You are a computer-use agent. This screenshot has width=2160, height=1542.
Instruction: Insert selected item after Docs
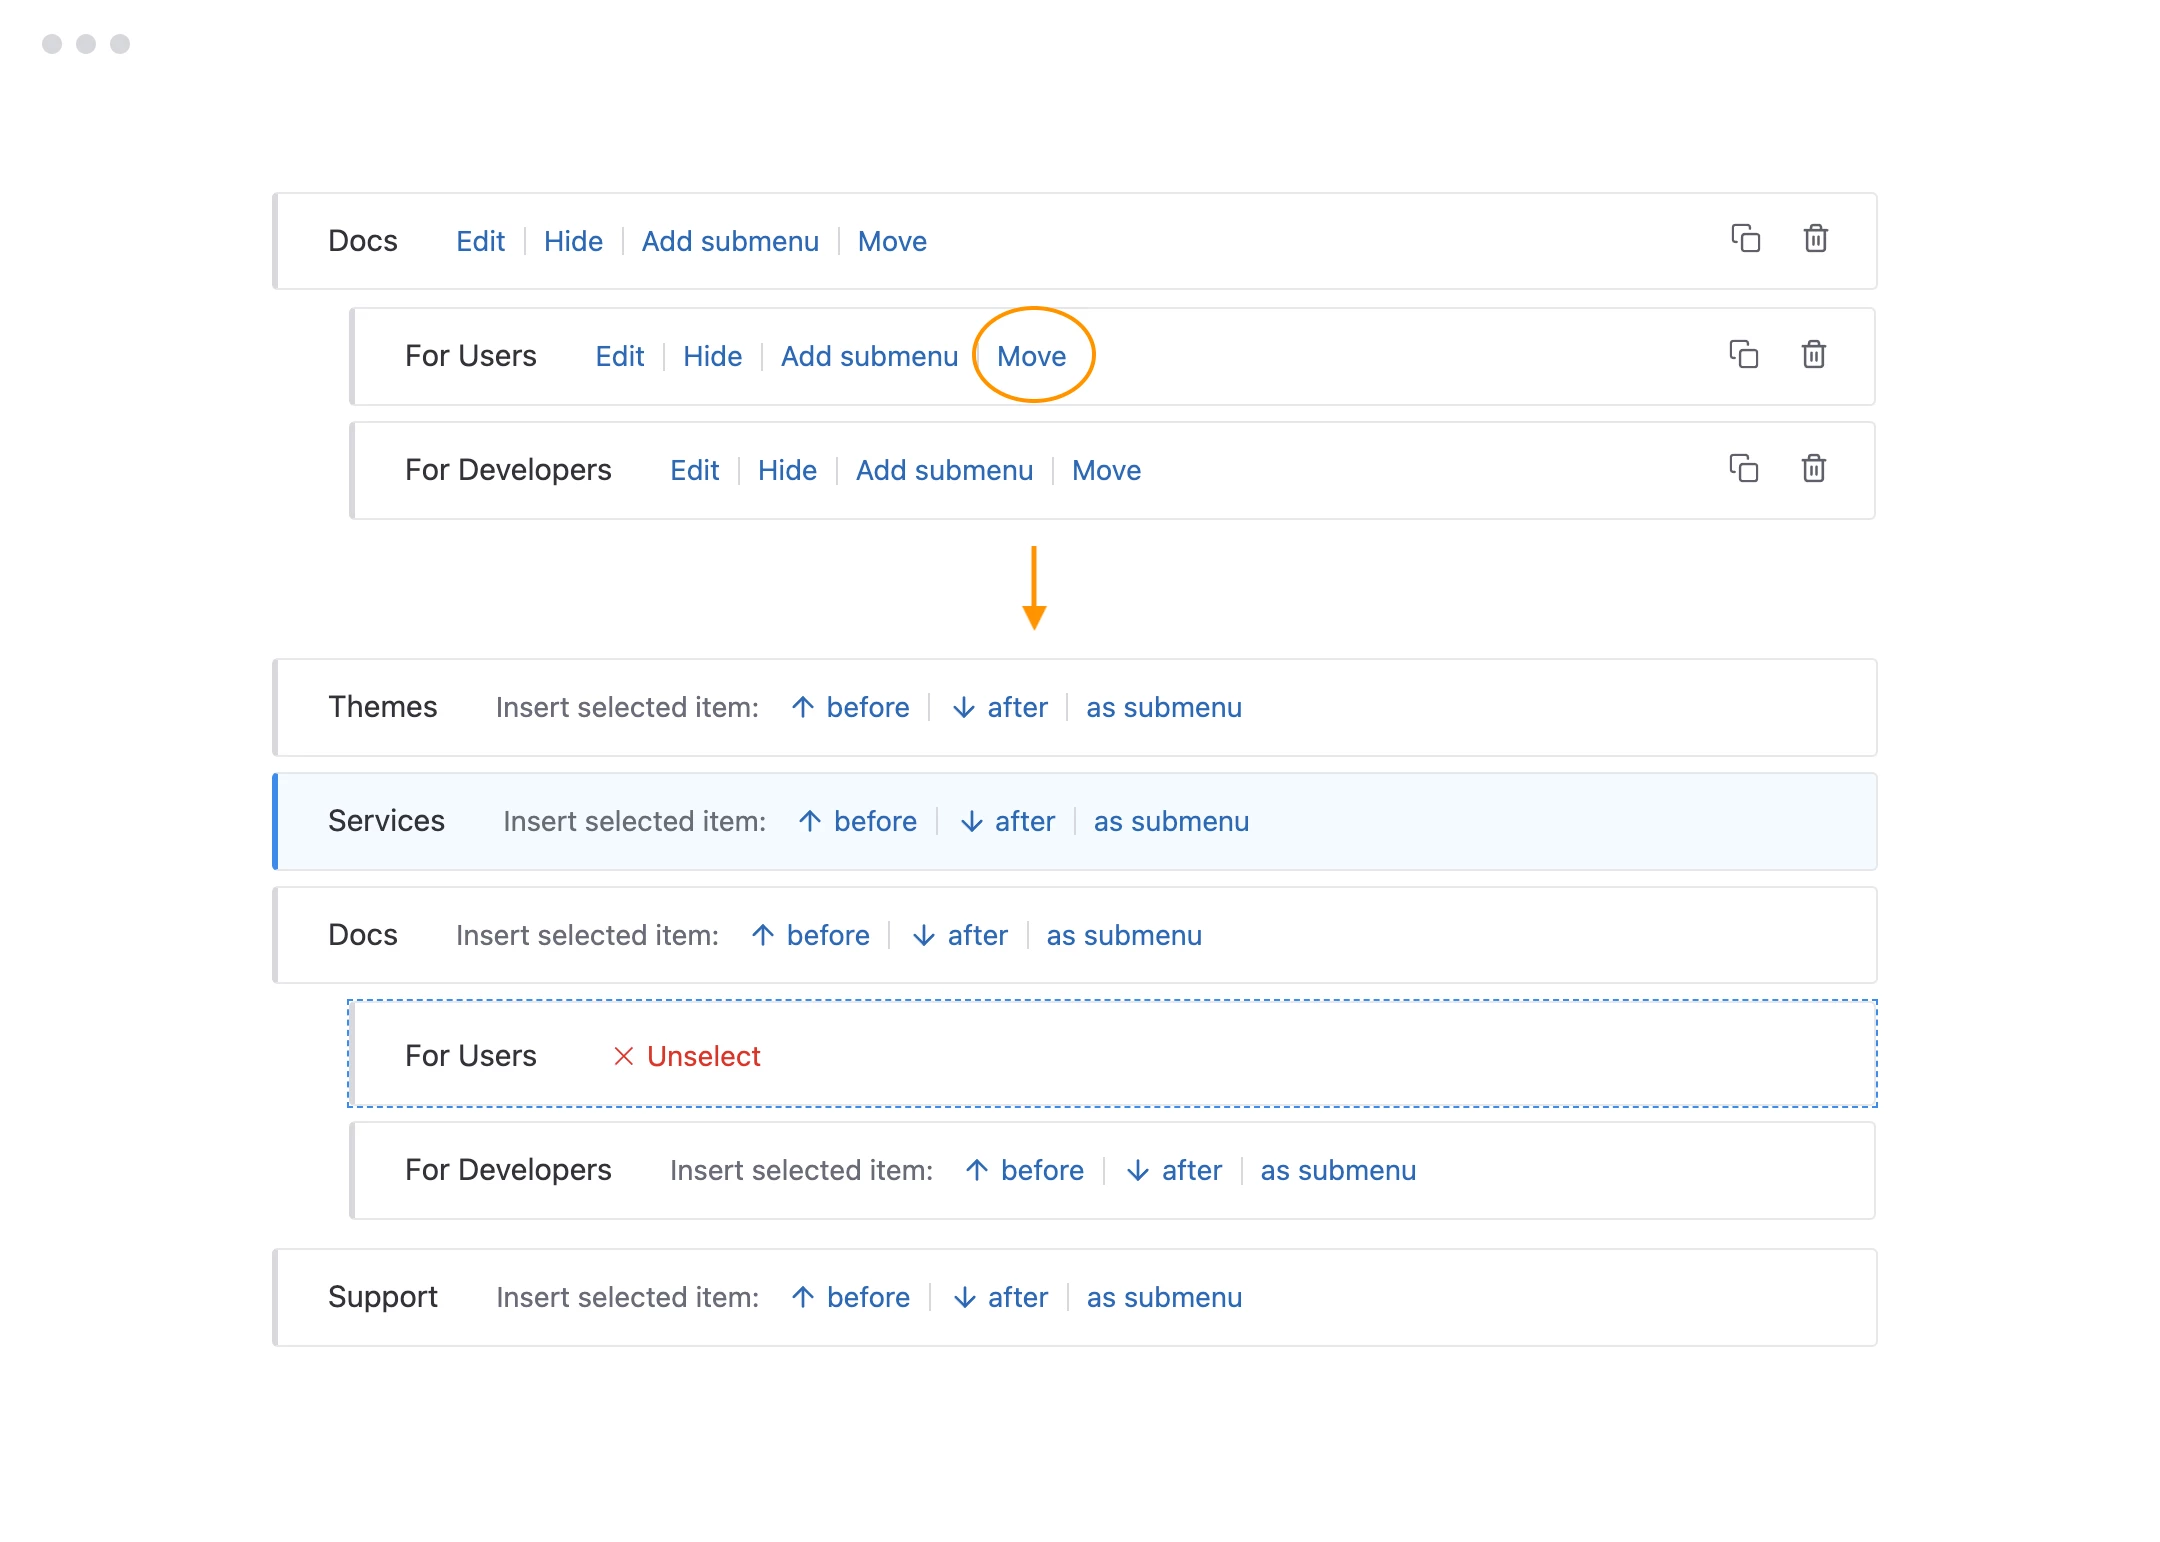pyautogui.click(x=960, y=935)
